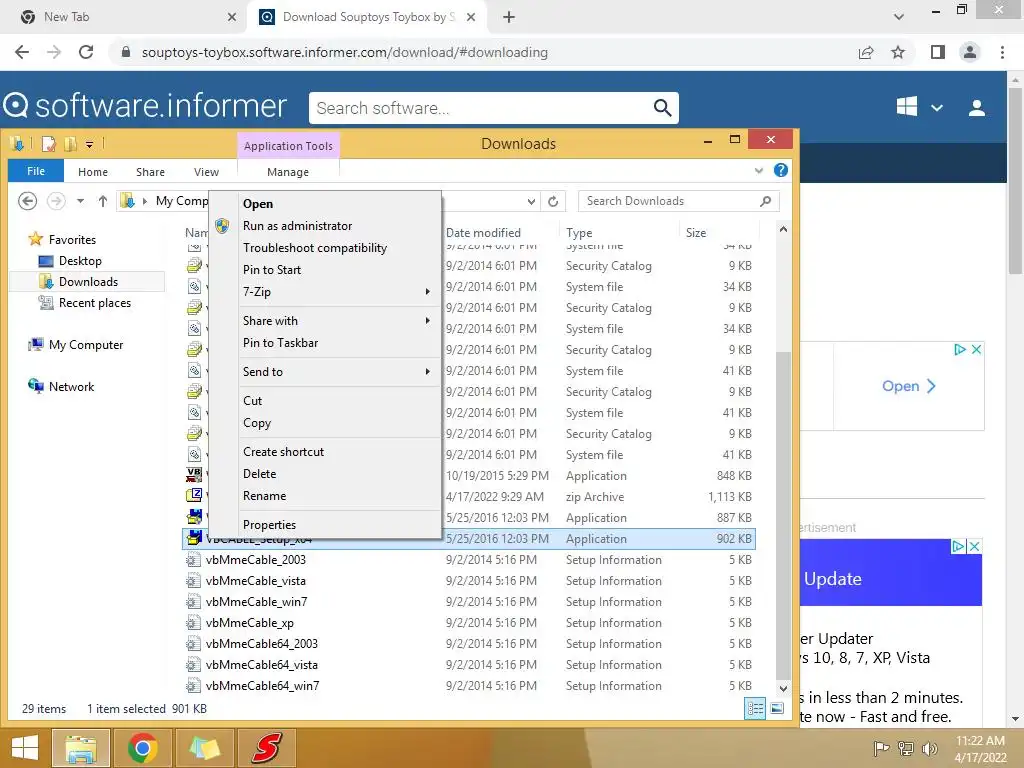This screenshot has width=1024, height=768.
Task: Click the Open link in advertisement
Action: (908, 386)
